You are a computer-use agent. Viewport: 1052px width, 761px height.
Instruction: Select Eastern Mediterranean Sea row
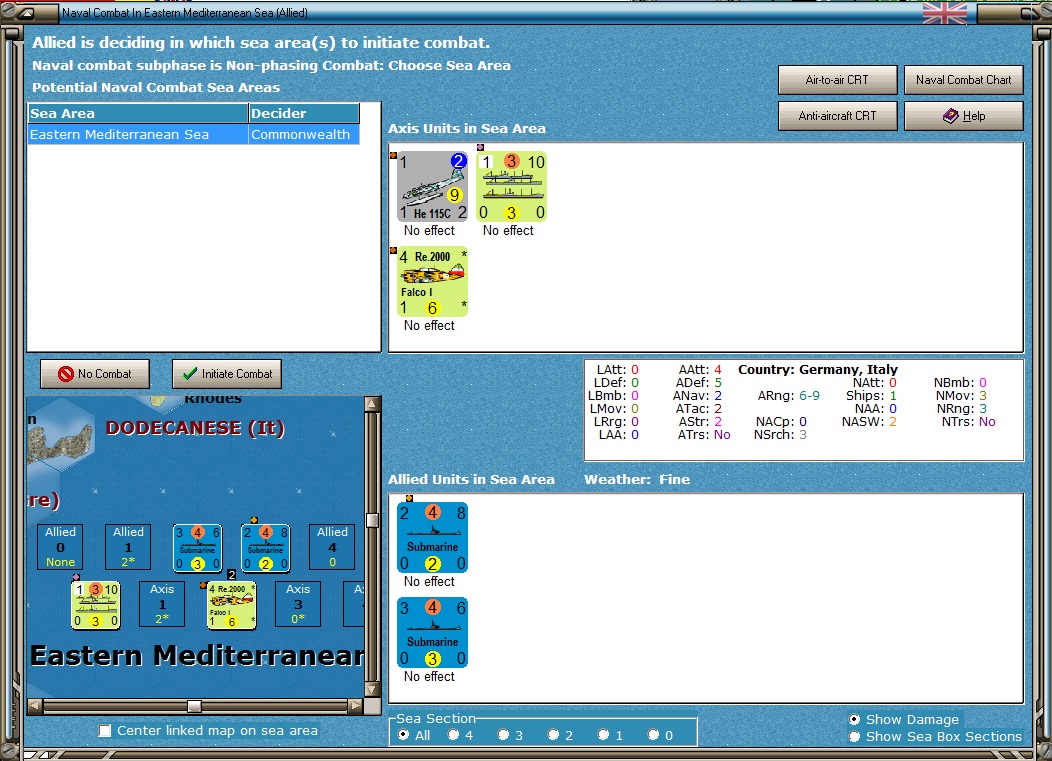(x=194, y=134)
